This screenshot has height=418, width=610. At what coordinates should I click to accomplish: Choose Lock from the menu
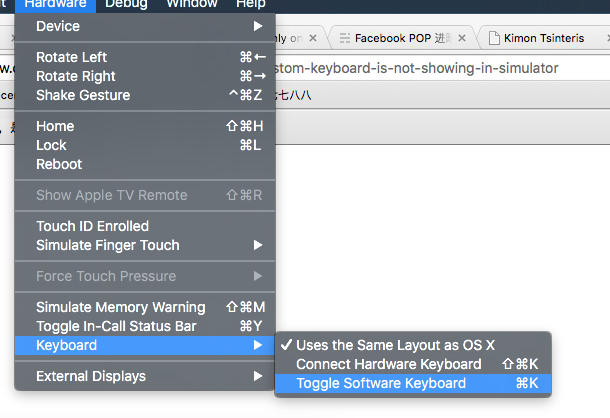pyautogui.click(x=52, y=145)
